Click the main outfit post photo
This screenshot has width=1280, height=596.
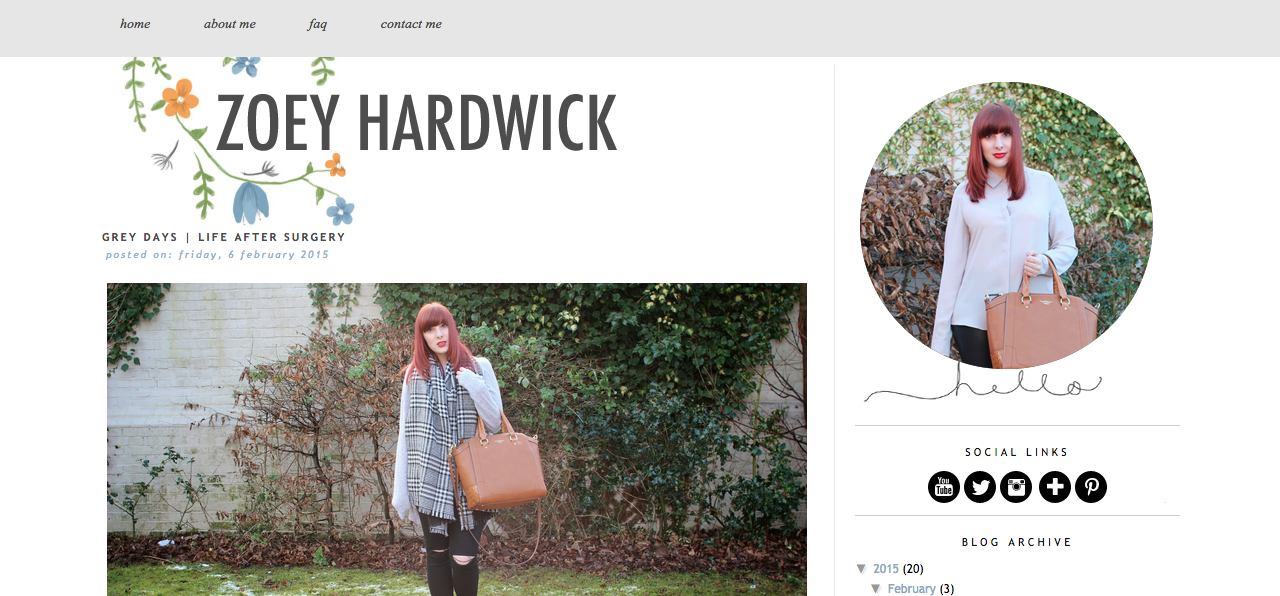tap(457, 439)
